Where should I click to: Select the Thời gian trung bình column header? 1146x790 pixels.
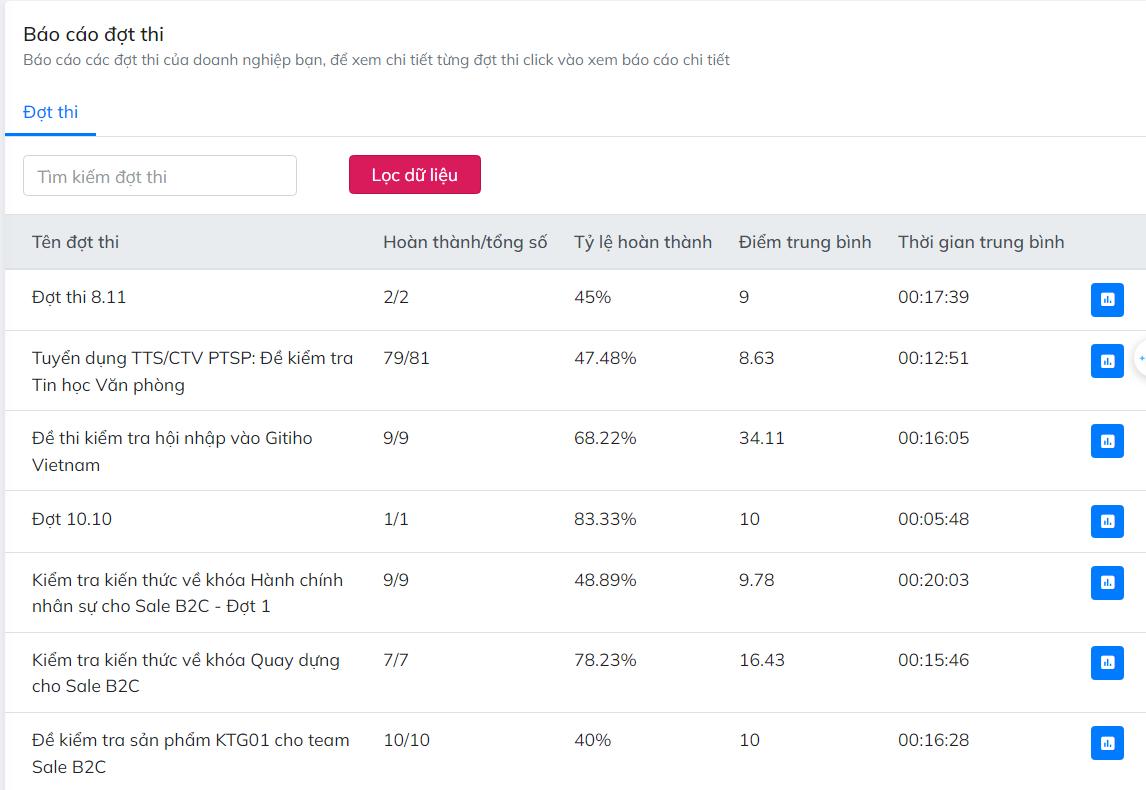(x=981, y=242)
